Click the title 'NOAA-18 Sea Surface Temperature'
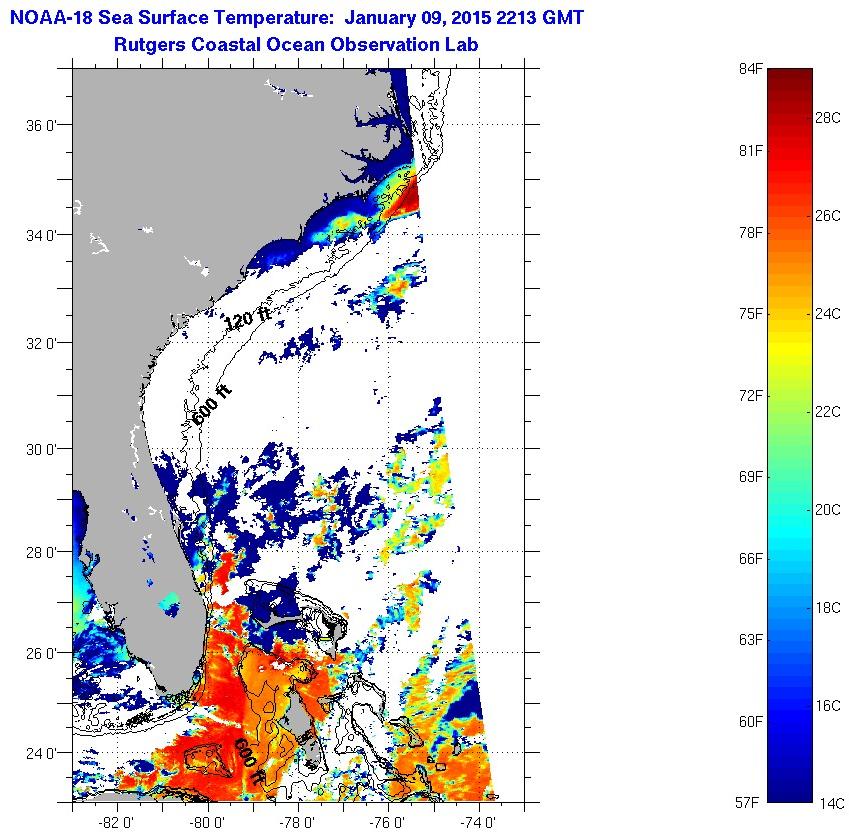The image size is (849, 832). point(172,18)
